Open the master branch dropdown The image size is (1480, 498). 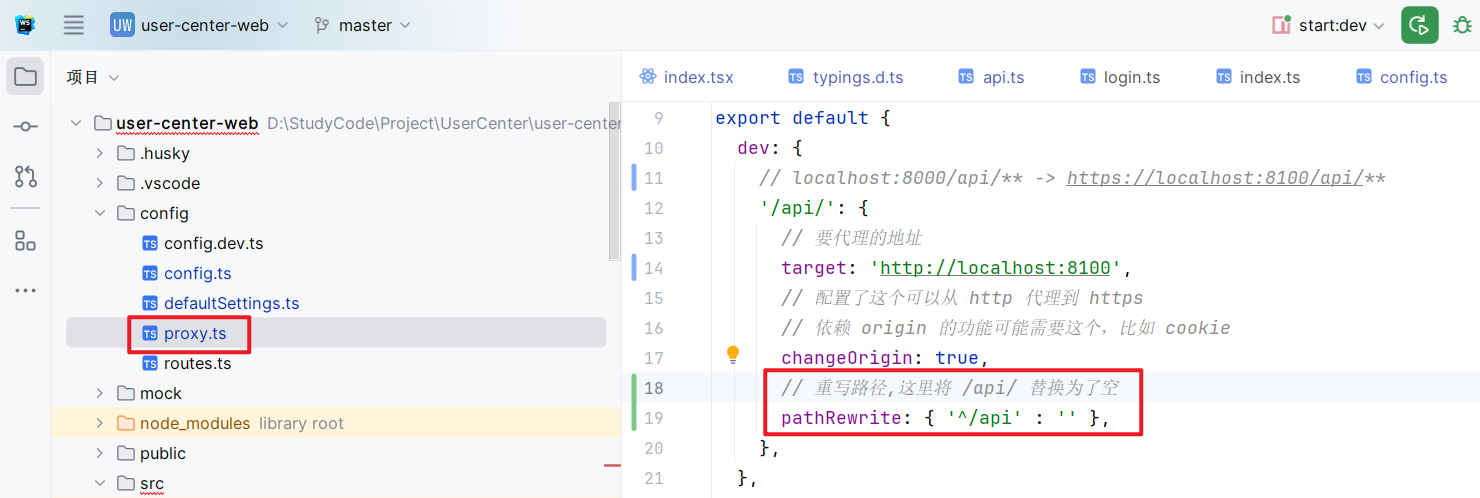[362, 25]
